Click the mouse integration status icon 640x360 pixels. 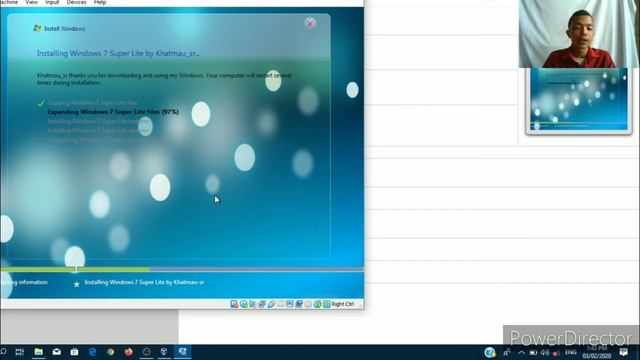[x=317, y=304]
